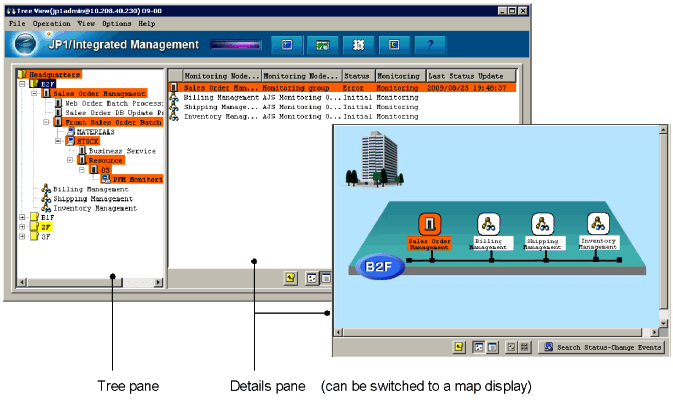Click the first toolbar icon button in the banner
The image size is (673, 402).
287,45
